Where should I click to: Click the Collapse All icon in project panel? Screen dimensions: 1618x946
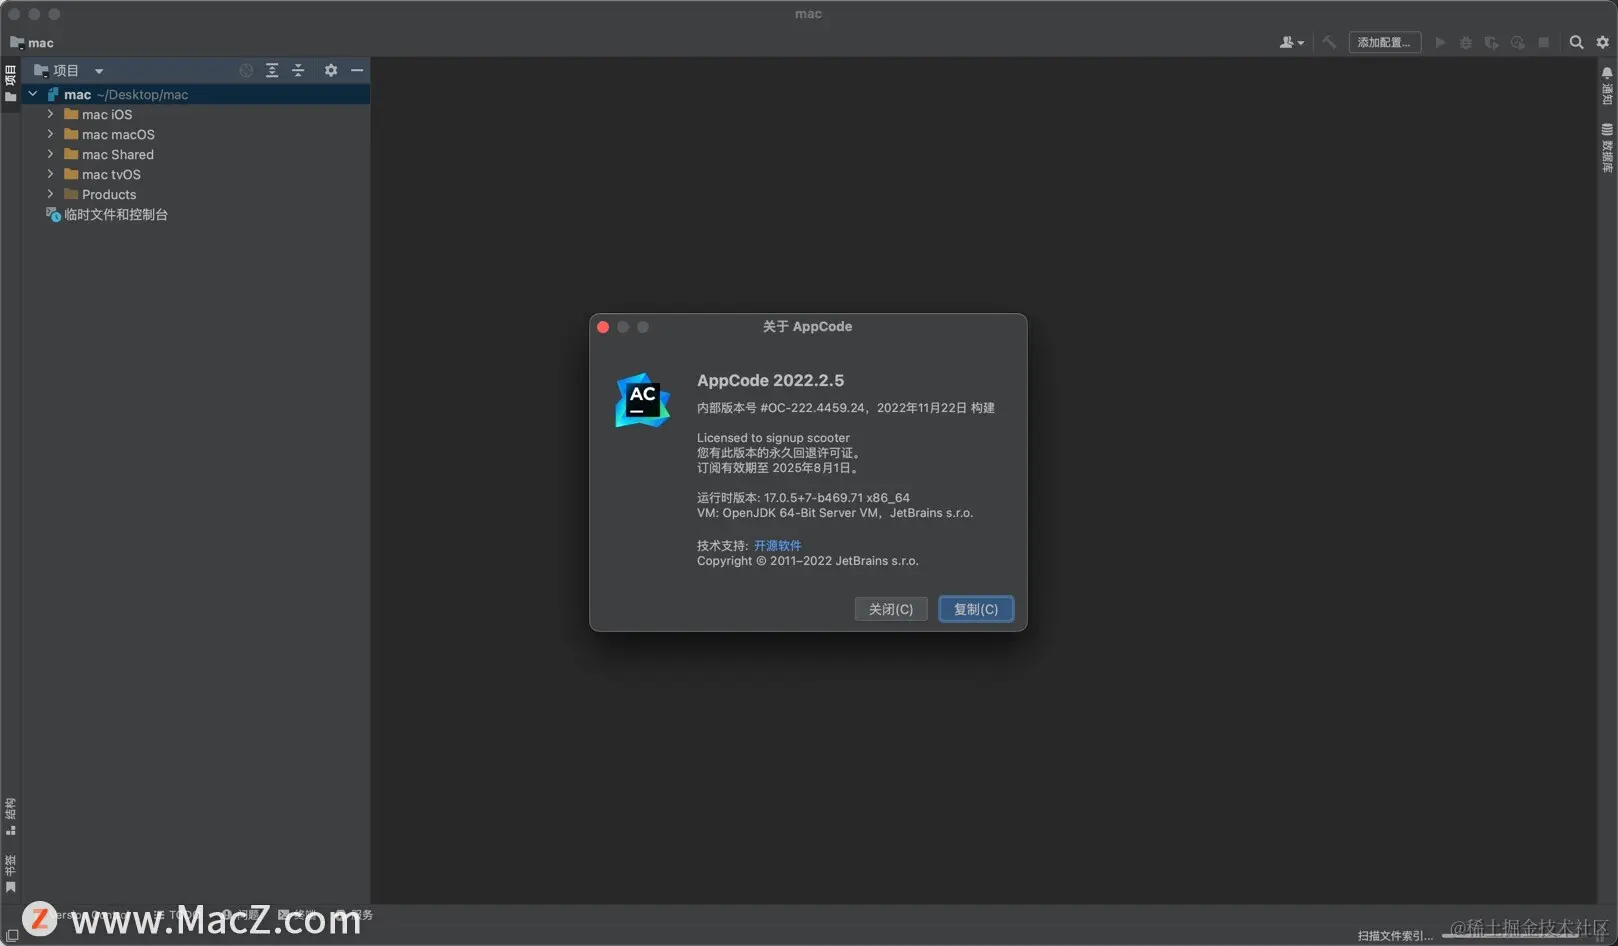pos(298,70)
